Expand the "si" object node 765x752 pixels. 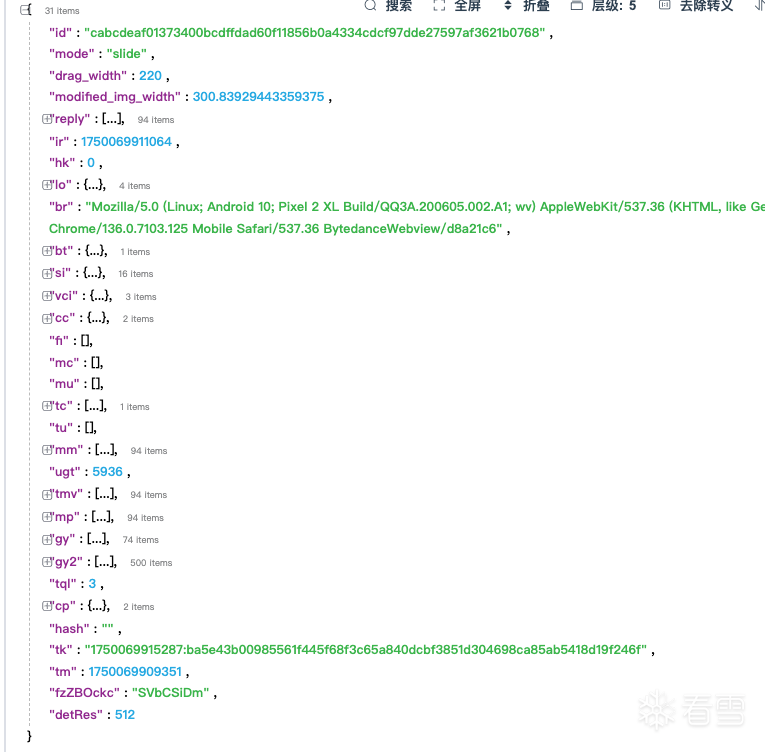click(x=47, y=273)
